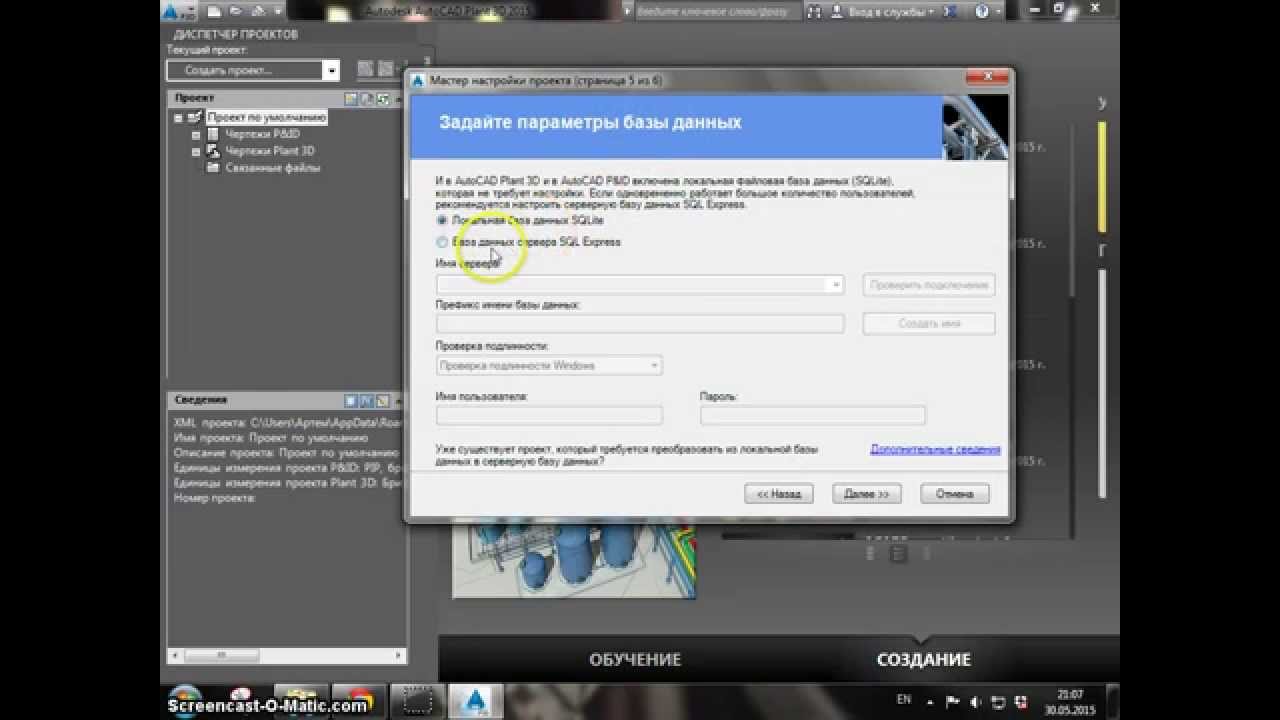Open the 'Имя сервера' combo box

[640, 285]
